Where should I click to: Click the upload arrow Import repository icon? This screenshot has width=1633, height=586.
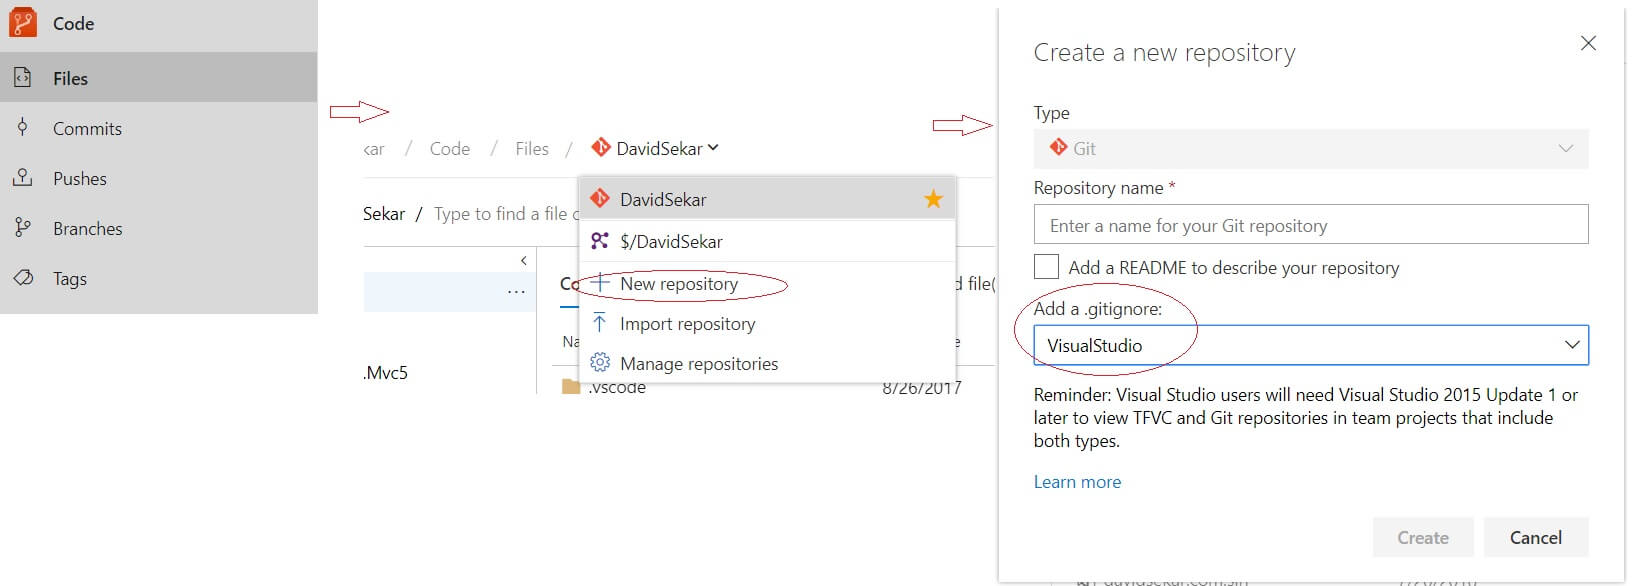(x=600, y=322)
